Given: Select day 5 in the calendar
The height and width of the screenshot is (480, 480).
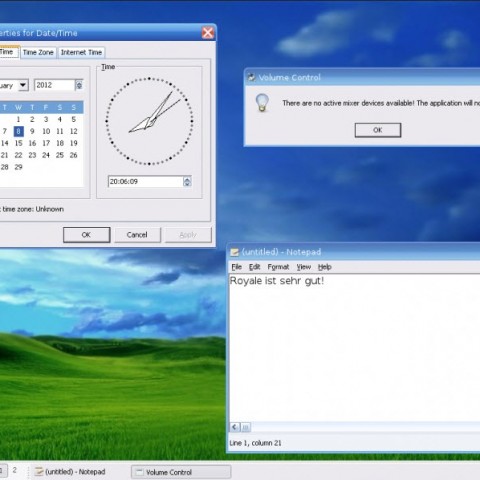Looking at the screenshot, I should (74, 119).
